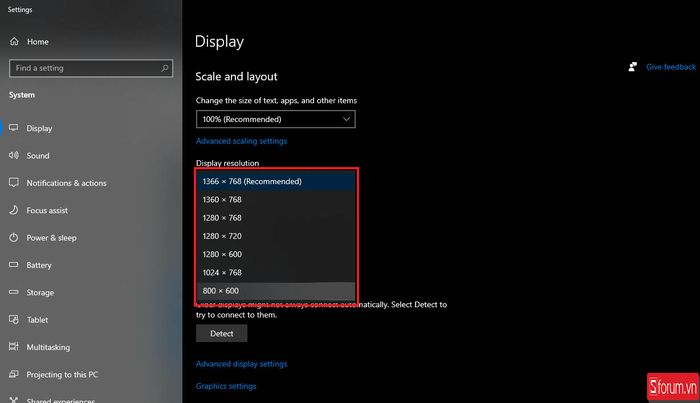Click the Give feedback person icon
The image size is (700, 403).
coord(633,67)
